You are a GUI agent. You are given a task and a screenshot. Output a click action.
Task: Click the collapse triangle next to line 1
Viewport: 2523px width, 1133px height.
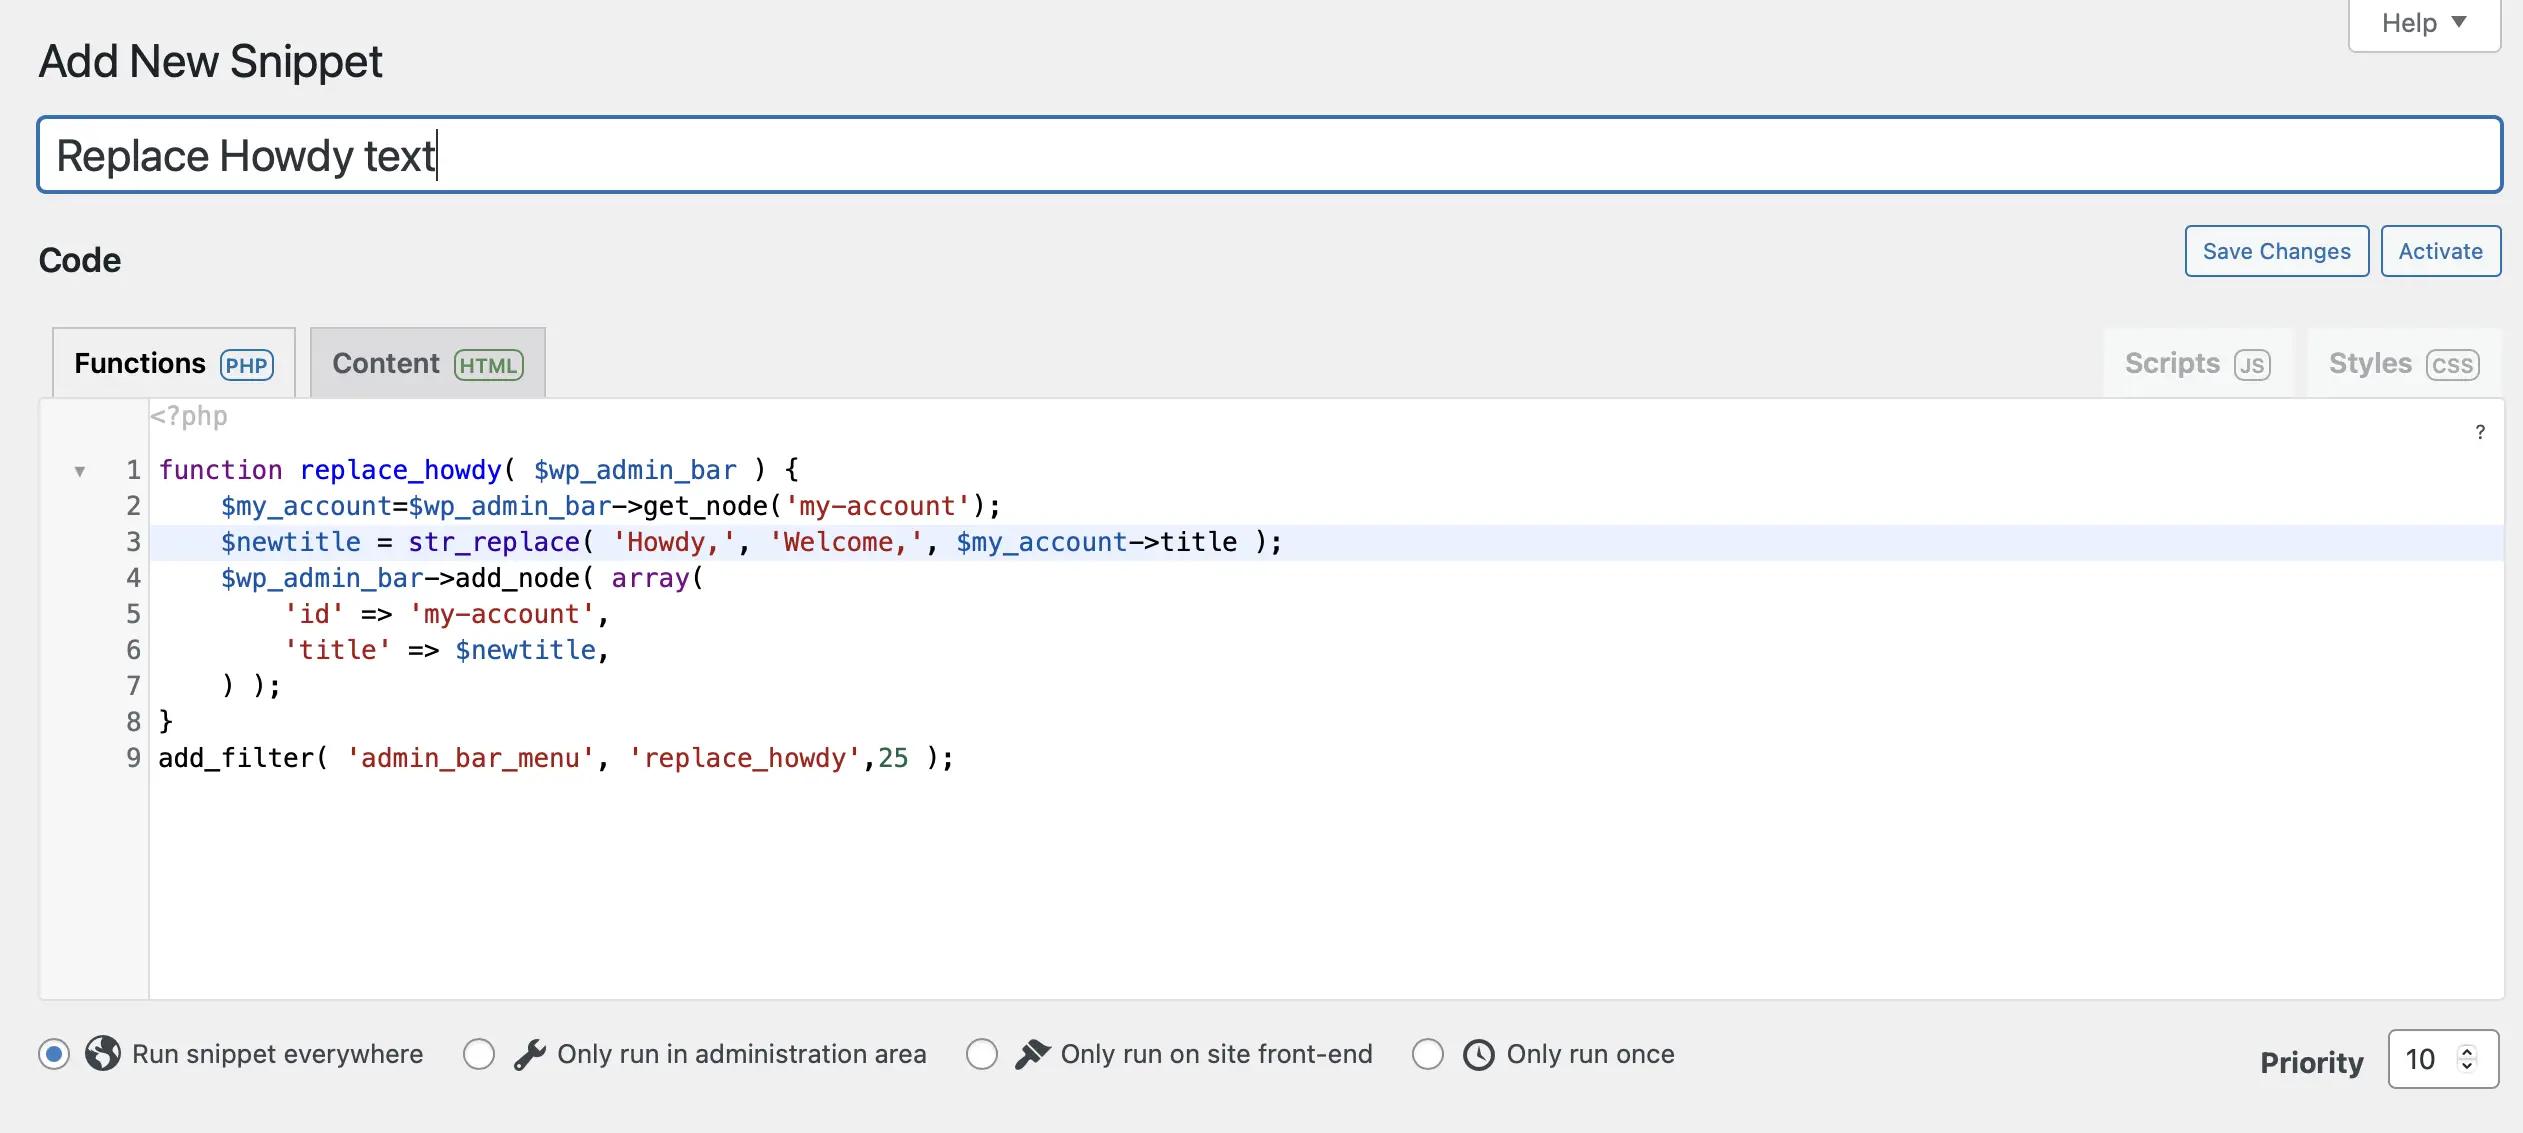[80, 470]
